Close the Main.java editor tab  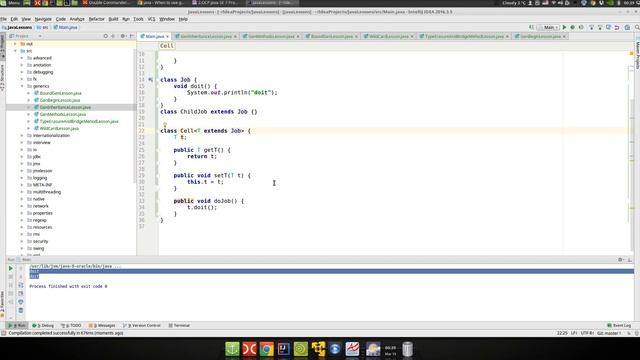(167, 36)
